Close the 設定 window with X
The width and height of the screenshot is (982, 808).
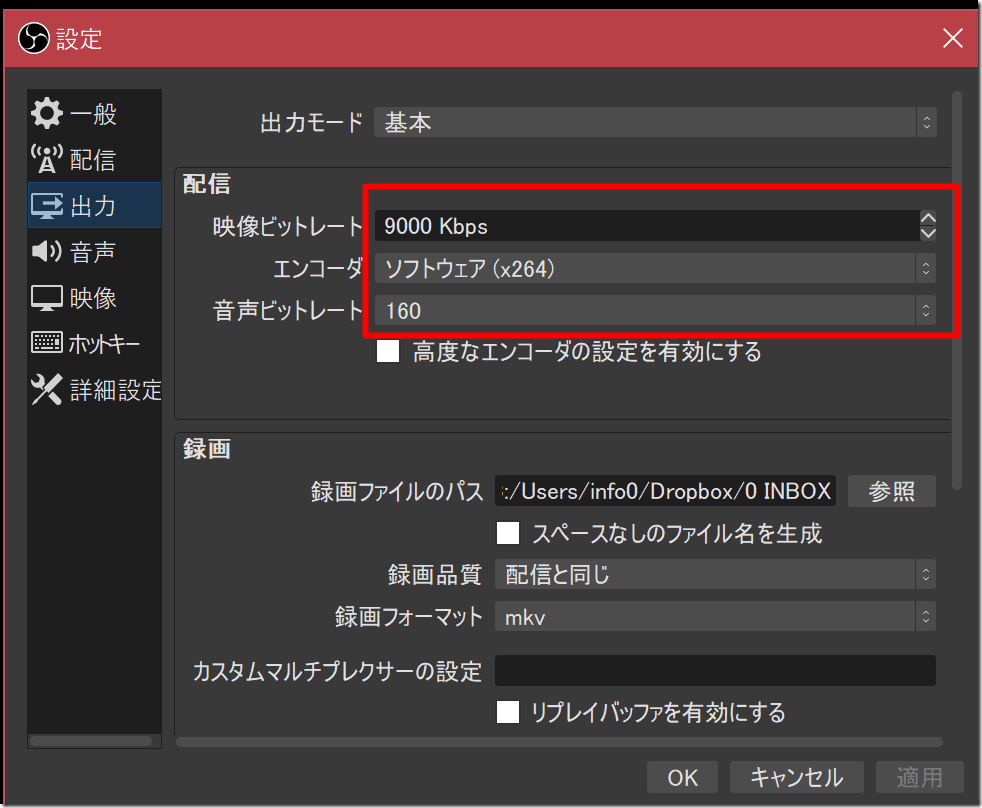tap(953, 38)
